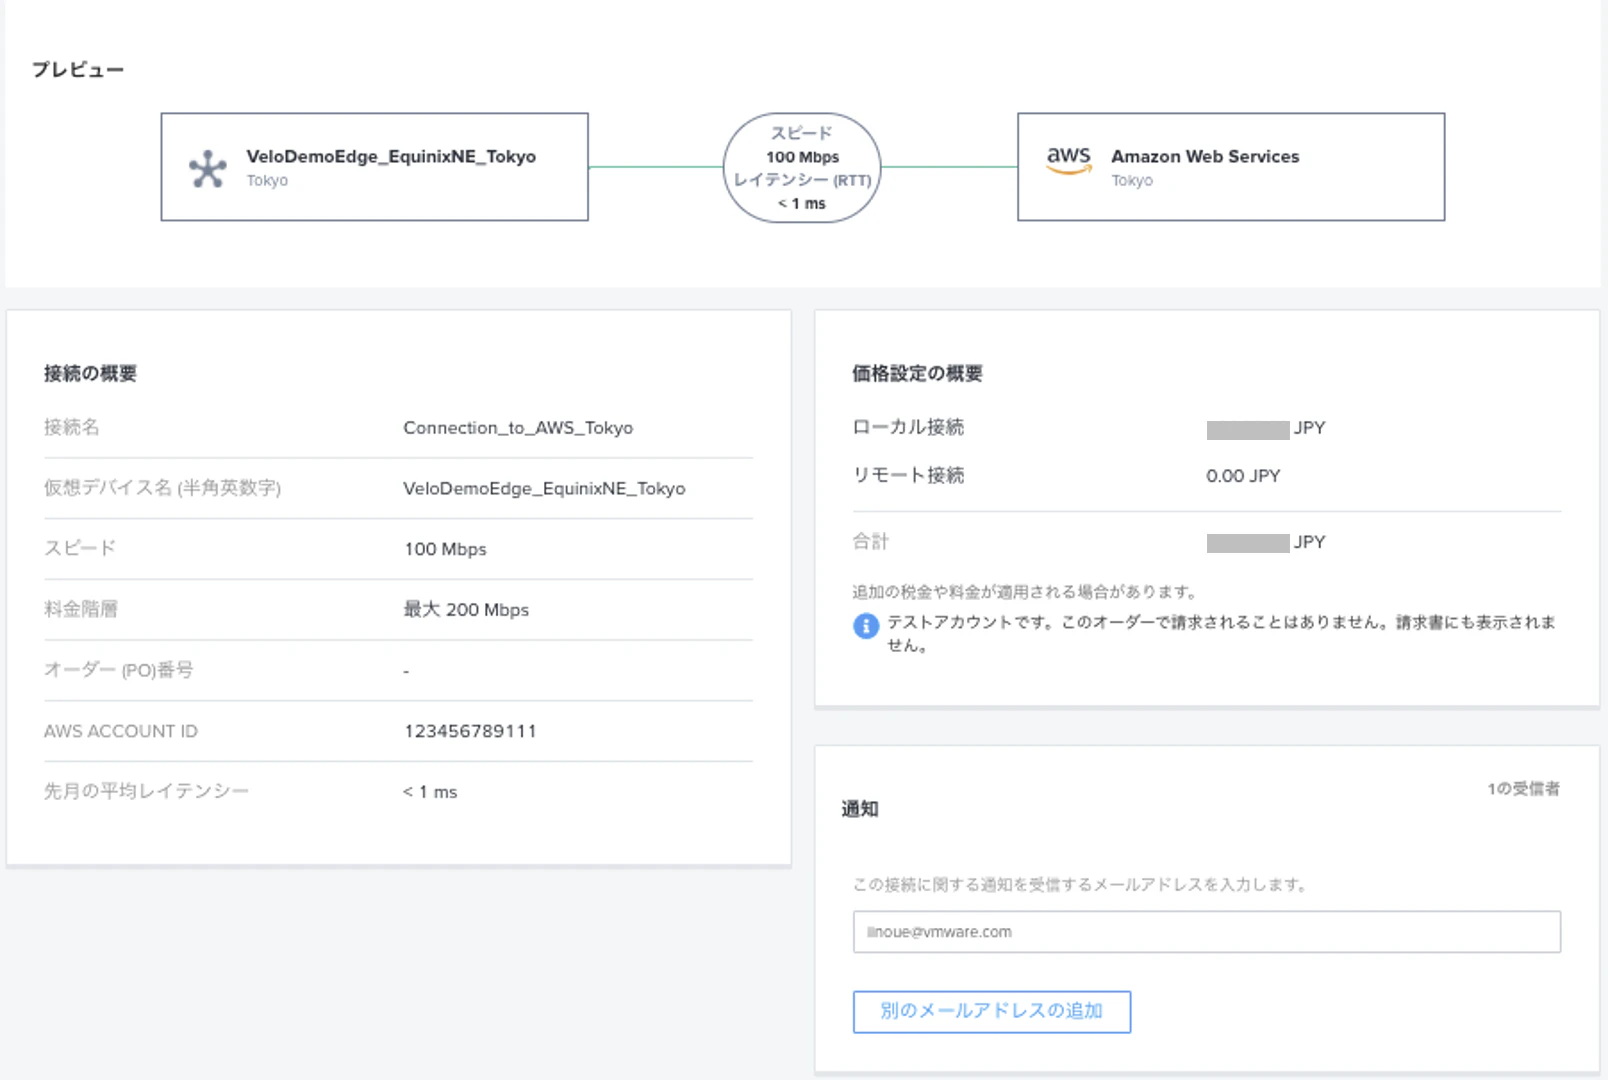Viewport: 1608px width, 1080px height.
Task: Click the 料金階層 label
Action: pos(80,610)
